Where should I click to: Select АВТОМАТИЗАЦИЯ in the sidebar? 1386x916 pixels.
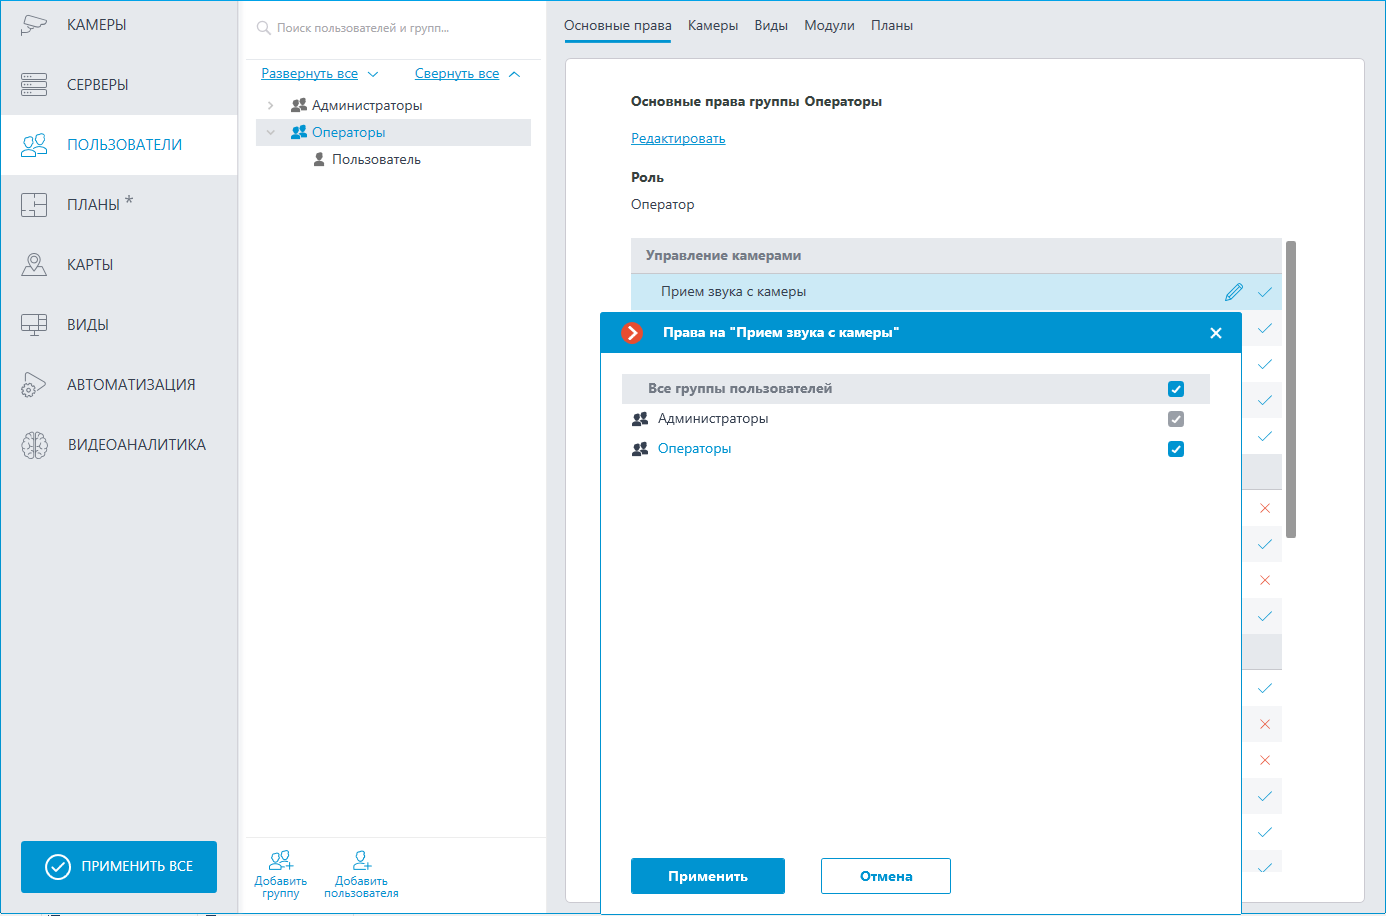click(x=119, y=385)
